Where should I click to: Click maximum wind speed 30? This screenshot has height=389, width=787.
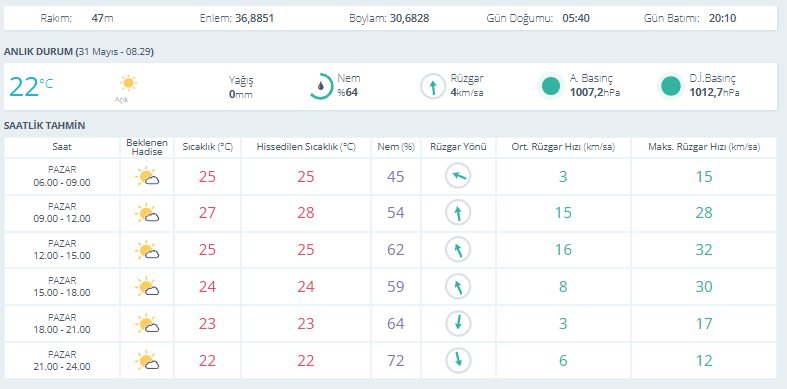click(704, 287)
